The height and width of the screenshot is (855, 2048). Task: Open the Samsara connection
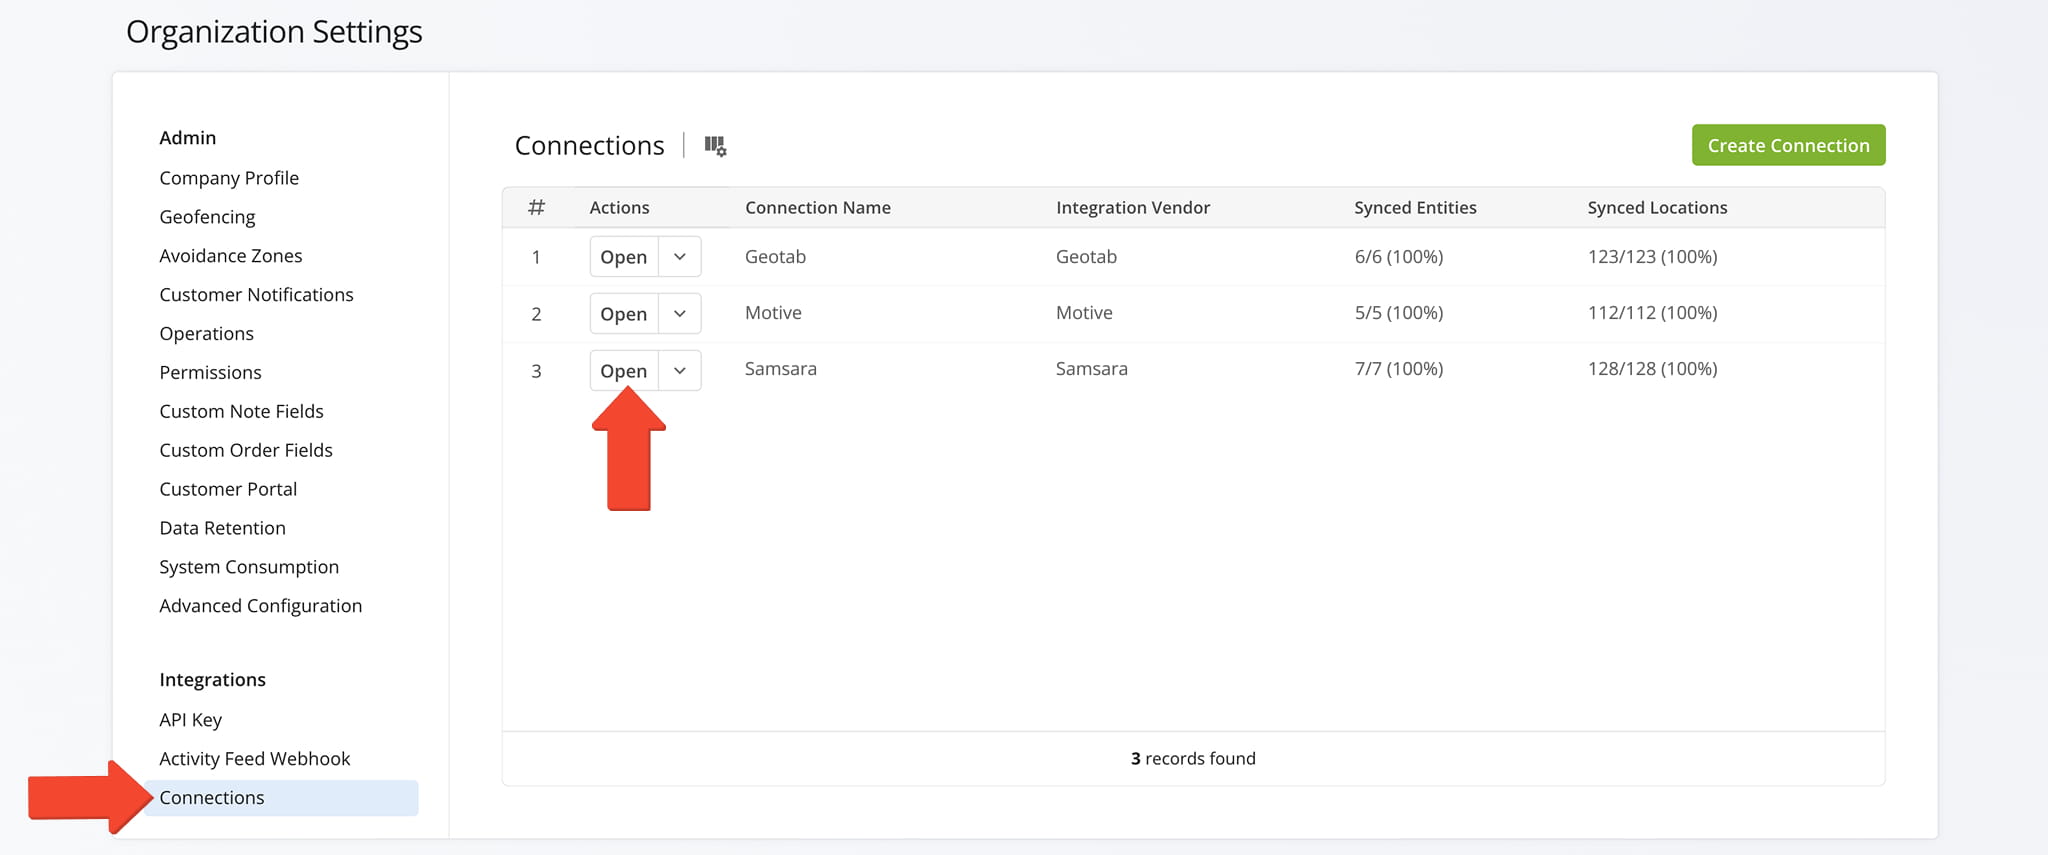click(x=624, y=371)
